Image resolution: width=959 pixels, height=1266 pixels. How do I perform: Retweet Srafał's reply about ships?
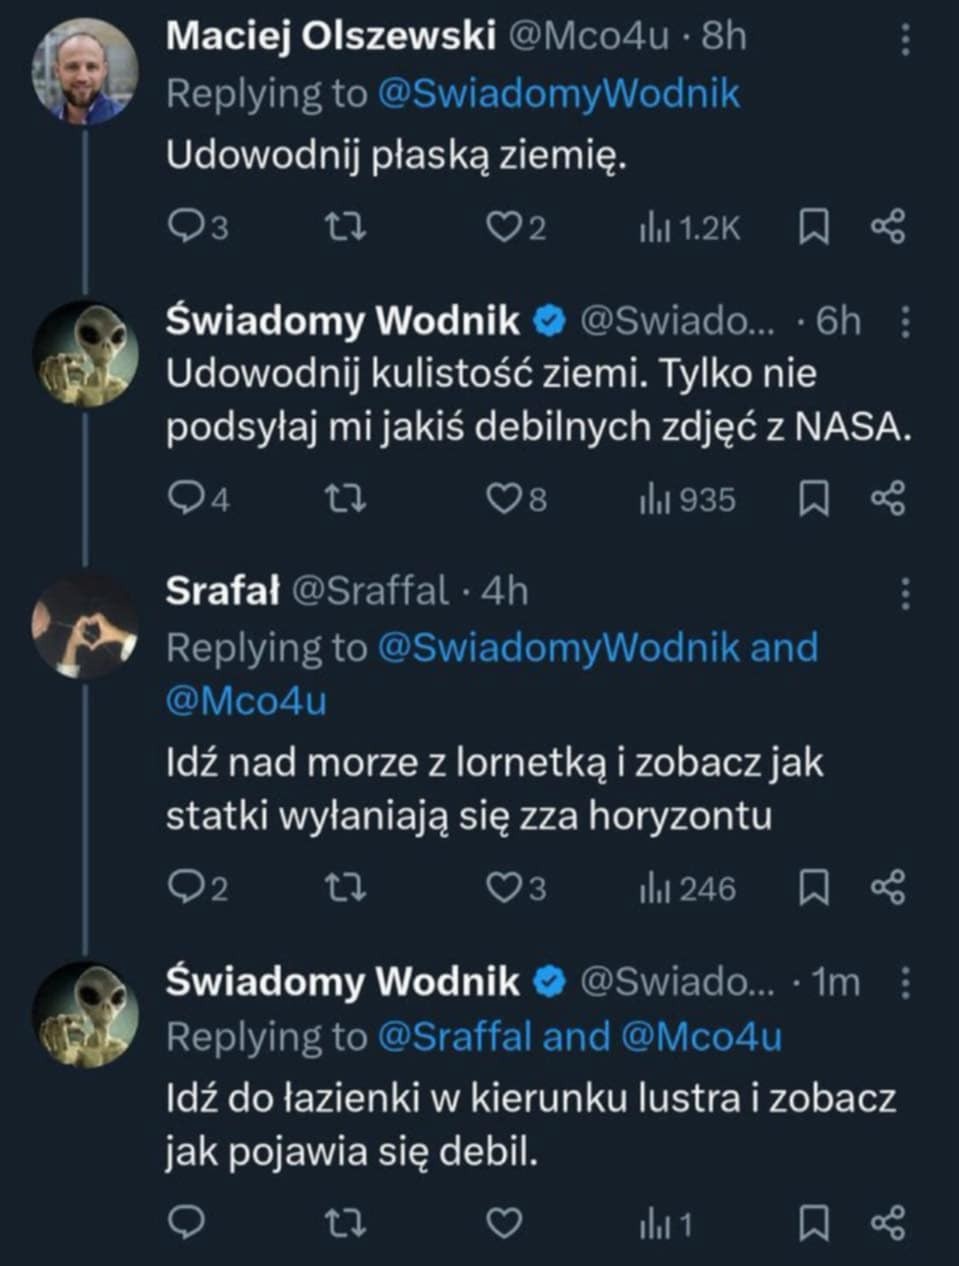347,888
